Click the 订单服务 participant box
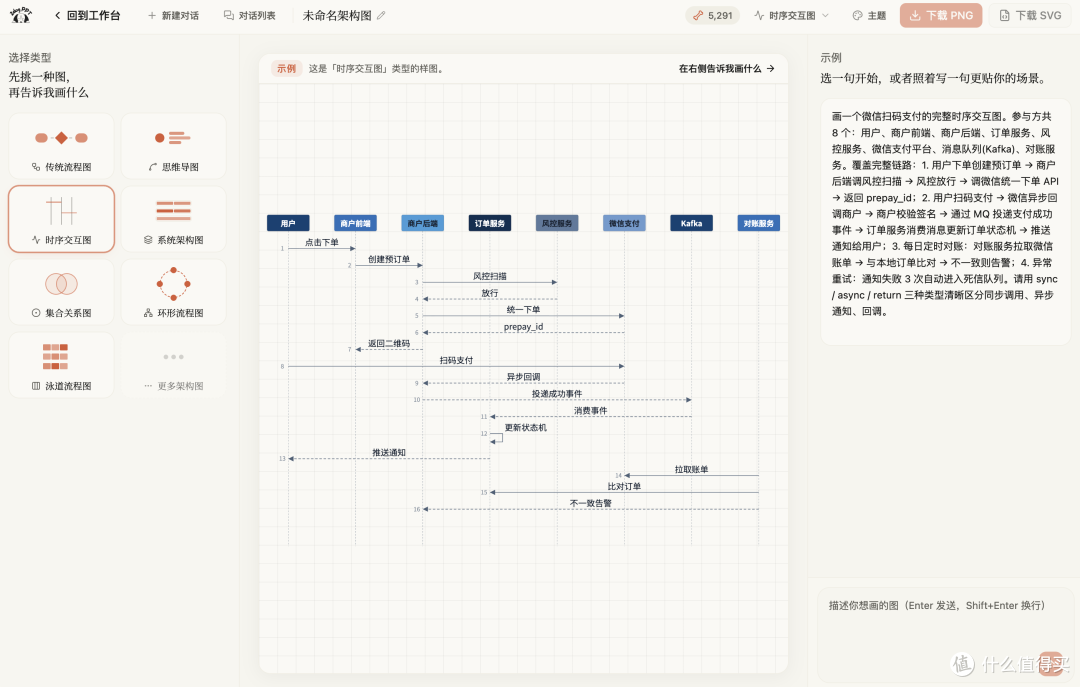This screenshot has height=687, width=1080. click(490, 223)
